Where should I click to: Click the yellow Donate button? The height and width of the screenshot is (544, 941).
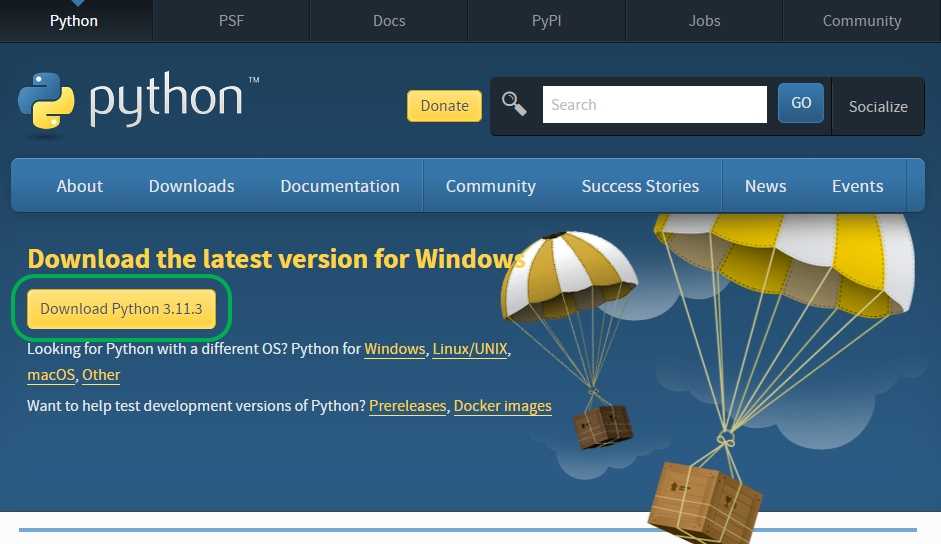(444, 106)
